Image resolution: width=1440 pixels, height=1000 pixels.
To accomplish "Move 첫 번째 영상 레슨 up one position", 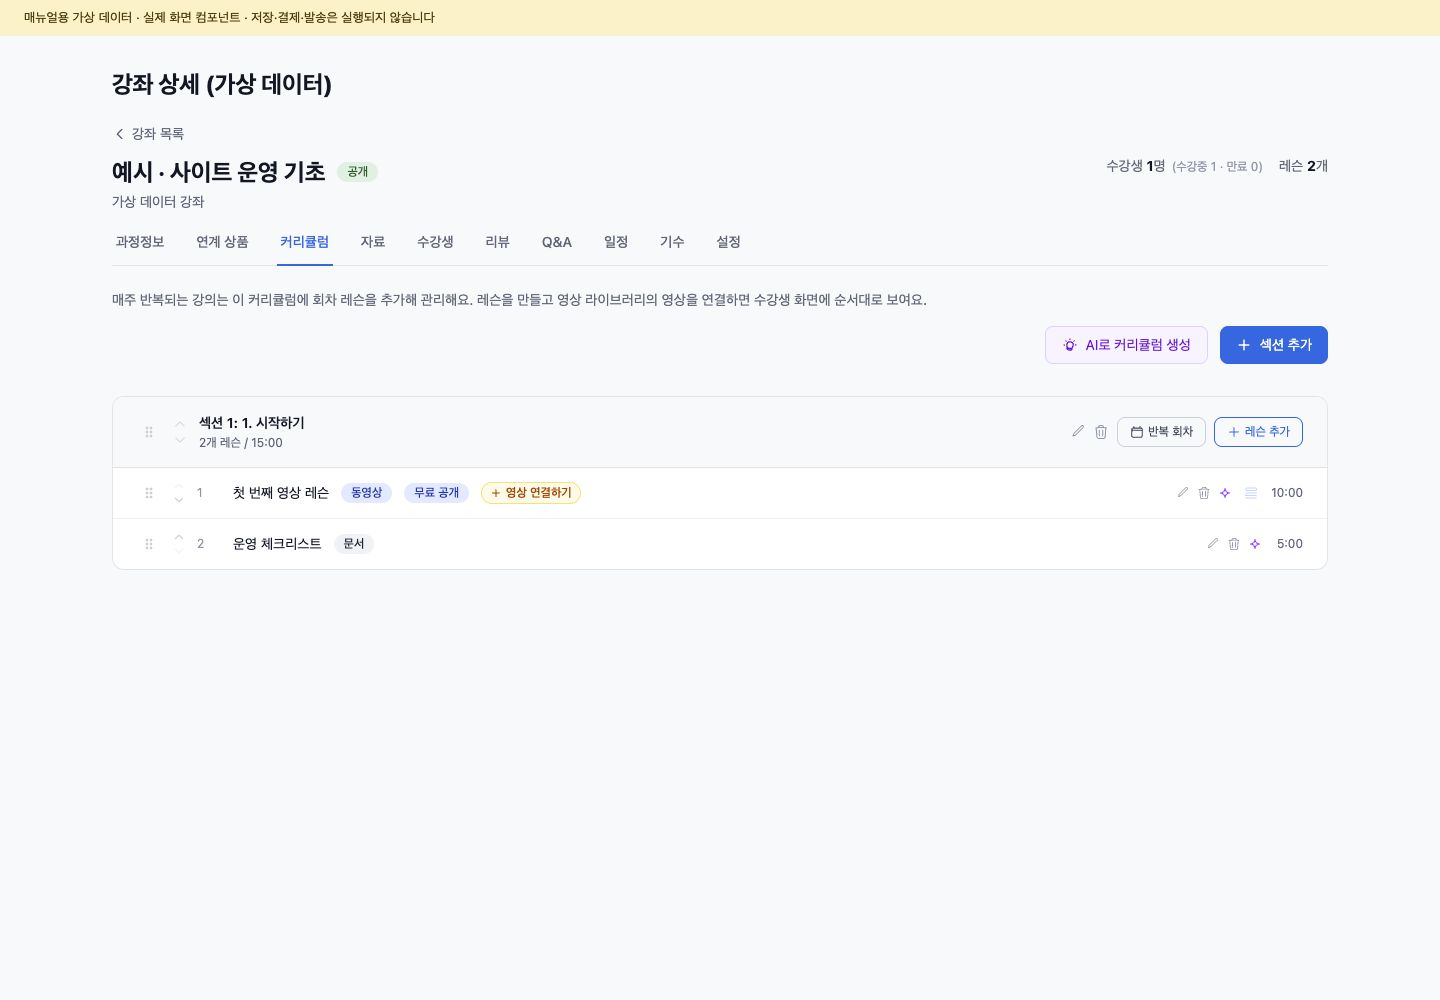I will pos(179,486).
